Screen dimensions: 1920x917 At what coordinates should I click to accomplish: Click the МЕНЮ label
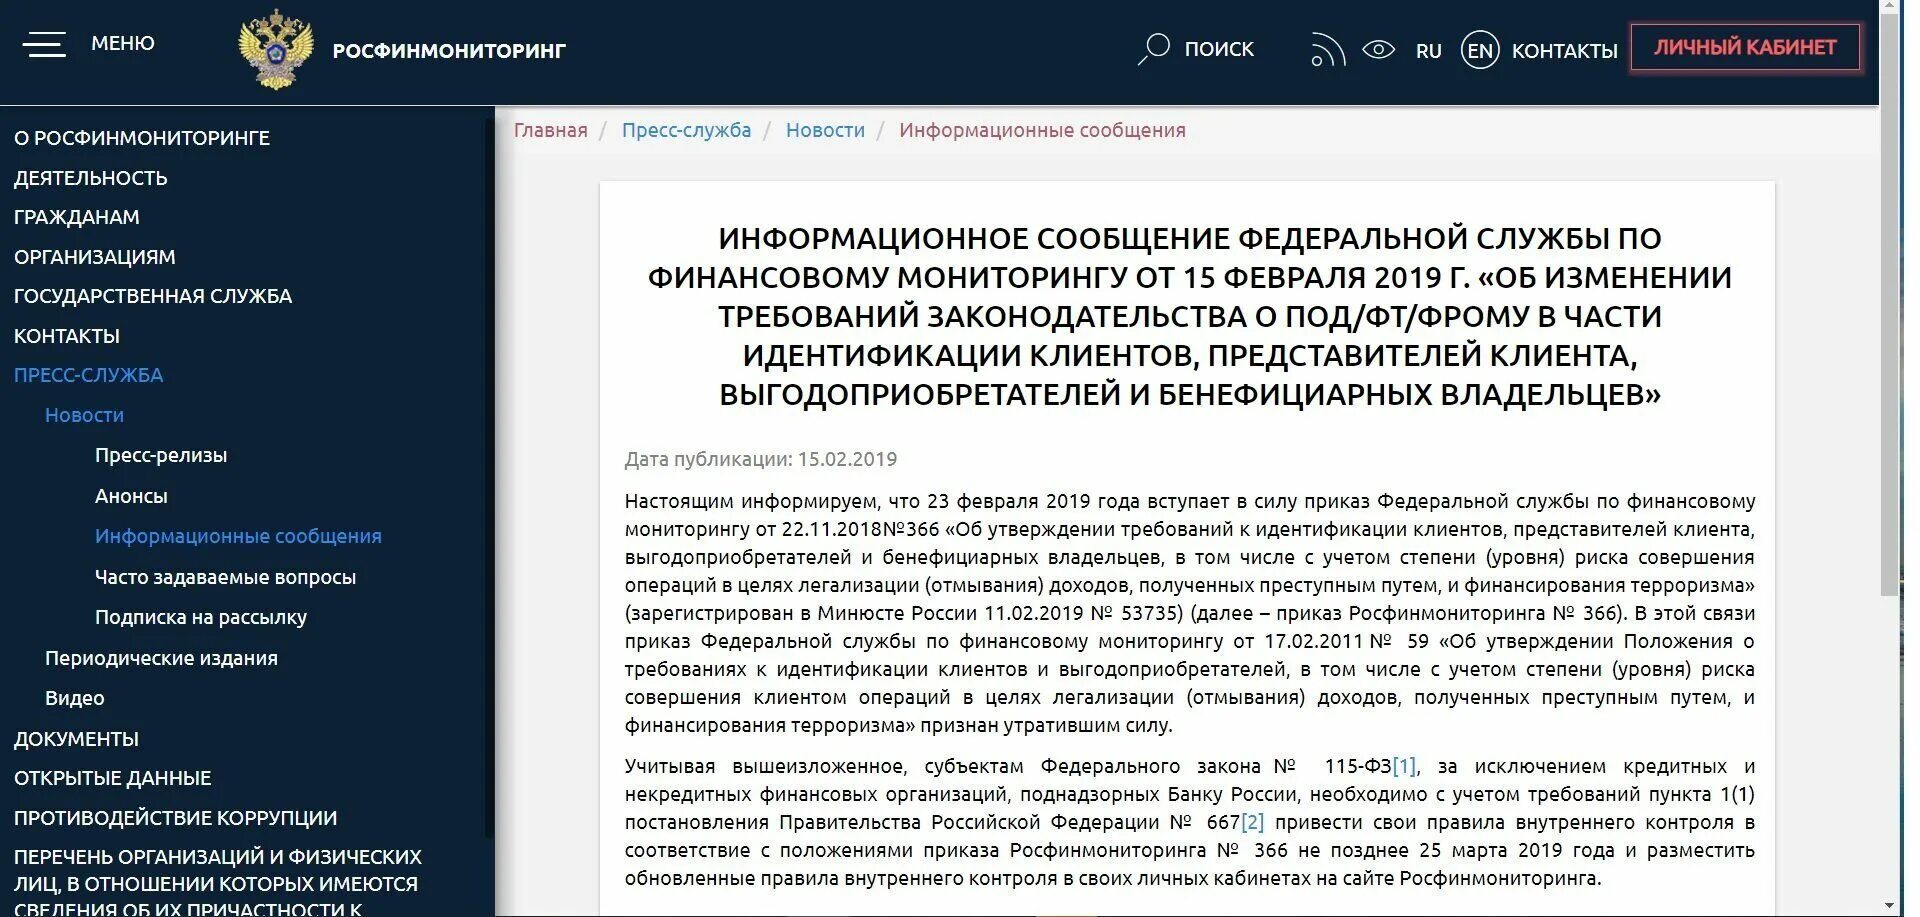click(123, 43)
